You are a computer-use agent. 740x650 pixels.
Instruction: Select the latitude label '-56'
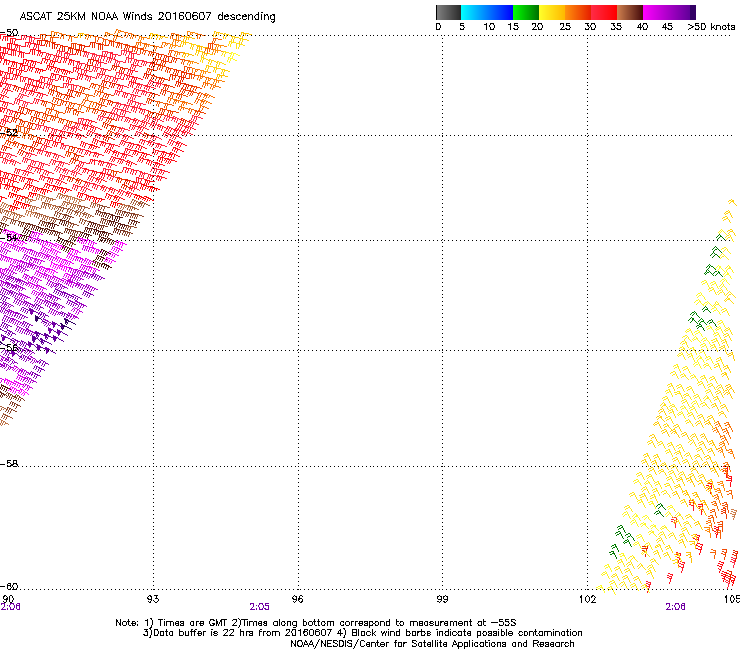tap(9, 347)
